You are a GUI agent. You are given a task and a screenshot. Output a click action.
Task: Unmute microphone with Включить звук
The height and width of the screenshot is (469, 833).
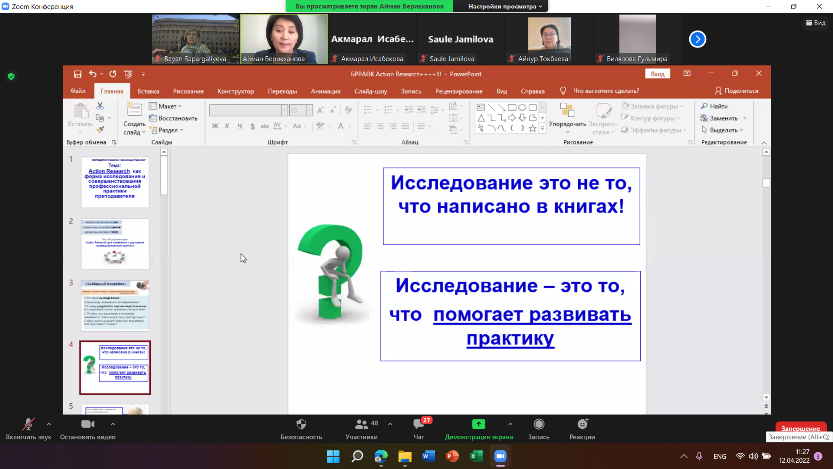click(x=27, y=425)
